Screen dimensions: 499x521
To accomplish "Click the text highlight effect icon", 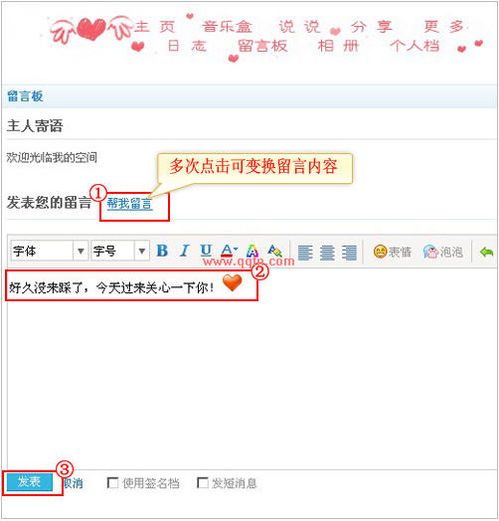I will (x=275, y=251).
